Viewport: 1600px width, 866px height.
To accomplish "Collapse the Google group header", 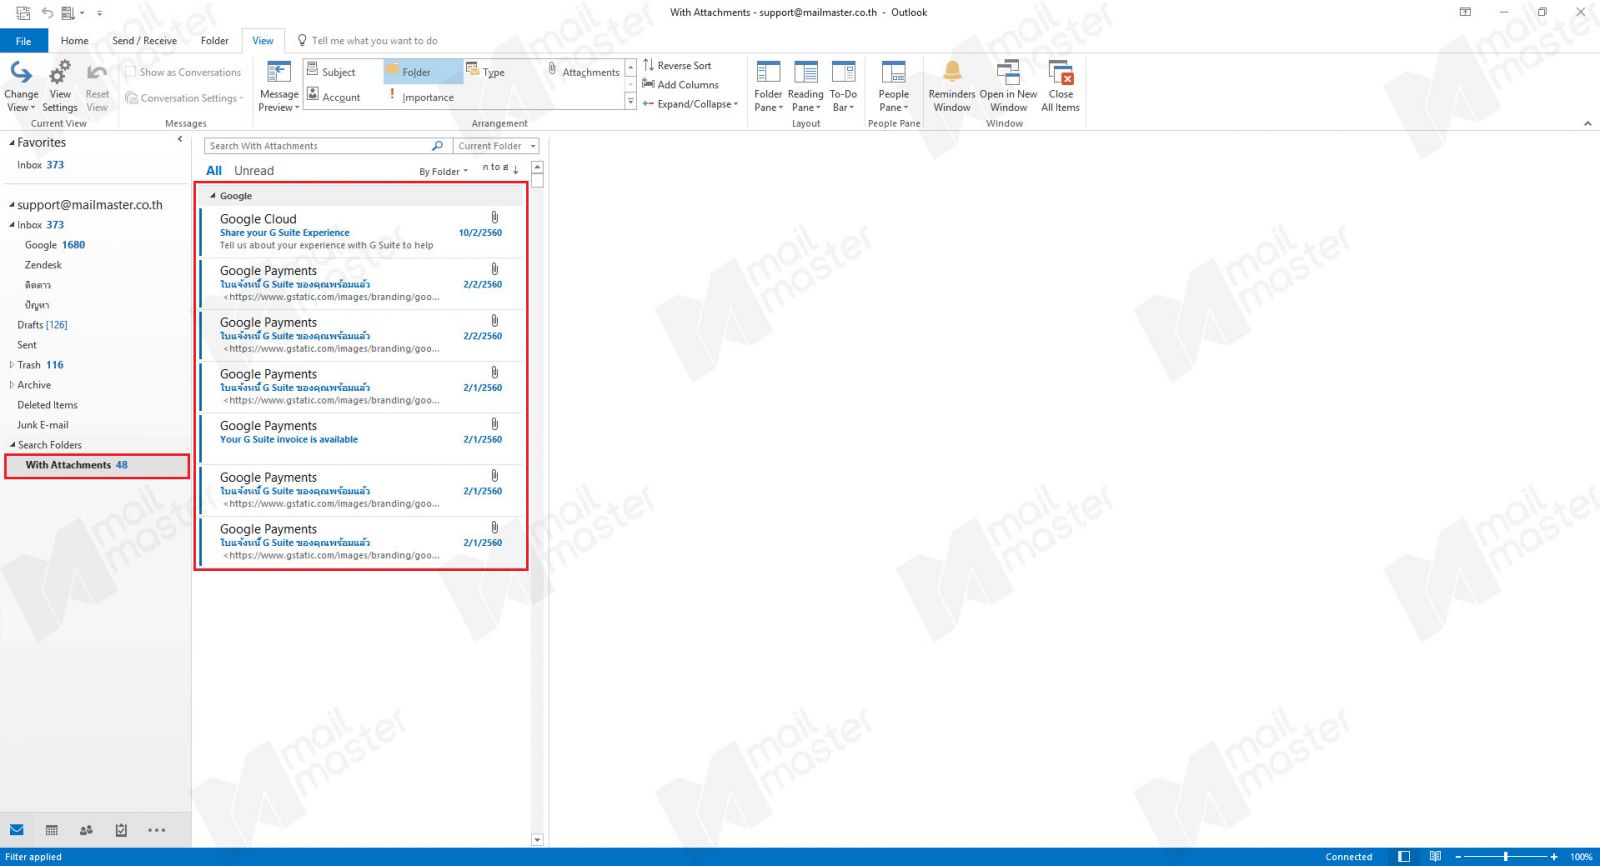I will click(x=213, y=196).
